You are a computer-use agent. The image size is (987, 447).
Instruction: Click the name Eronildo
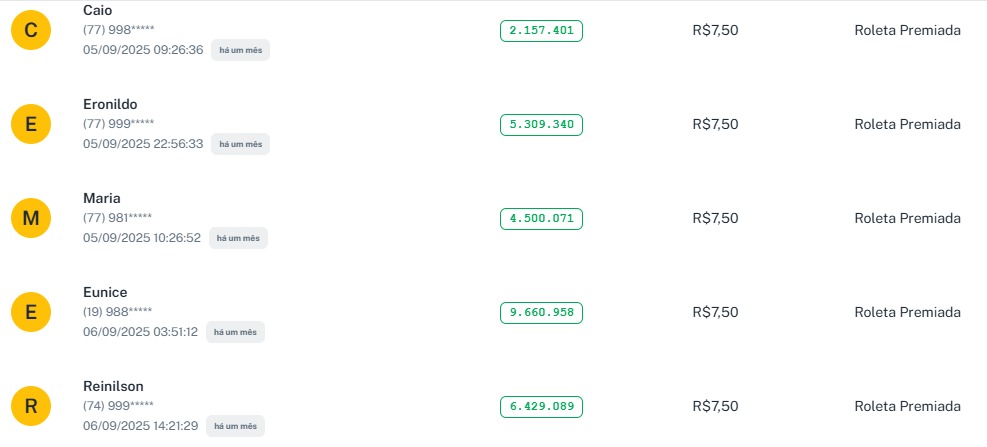pyautogui.click(x=110, y=104)
